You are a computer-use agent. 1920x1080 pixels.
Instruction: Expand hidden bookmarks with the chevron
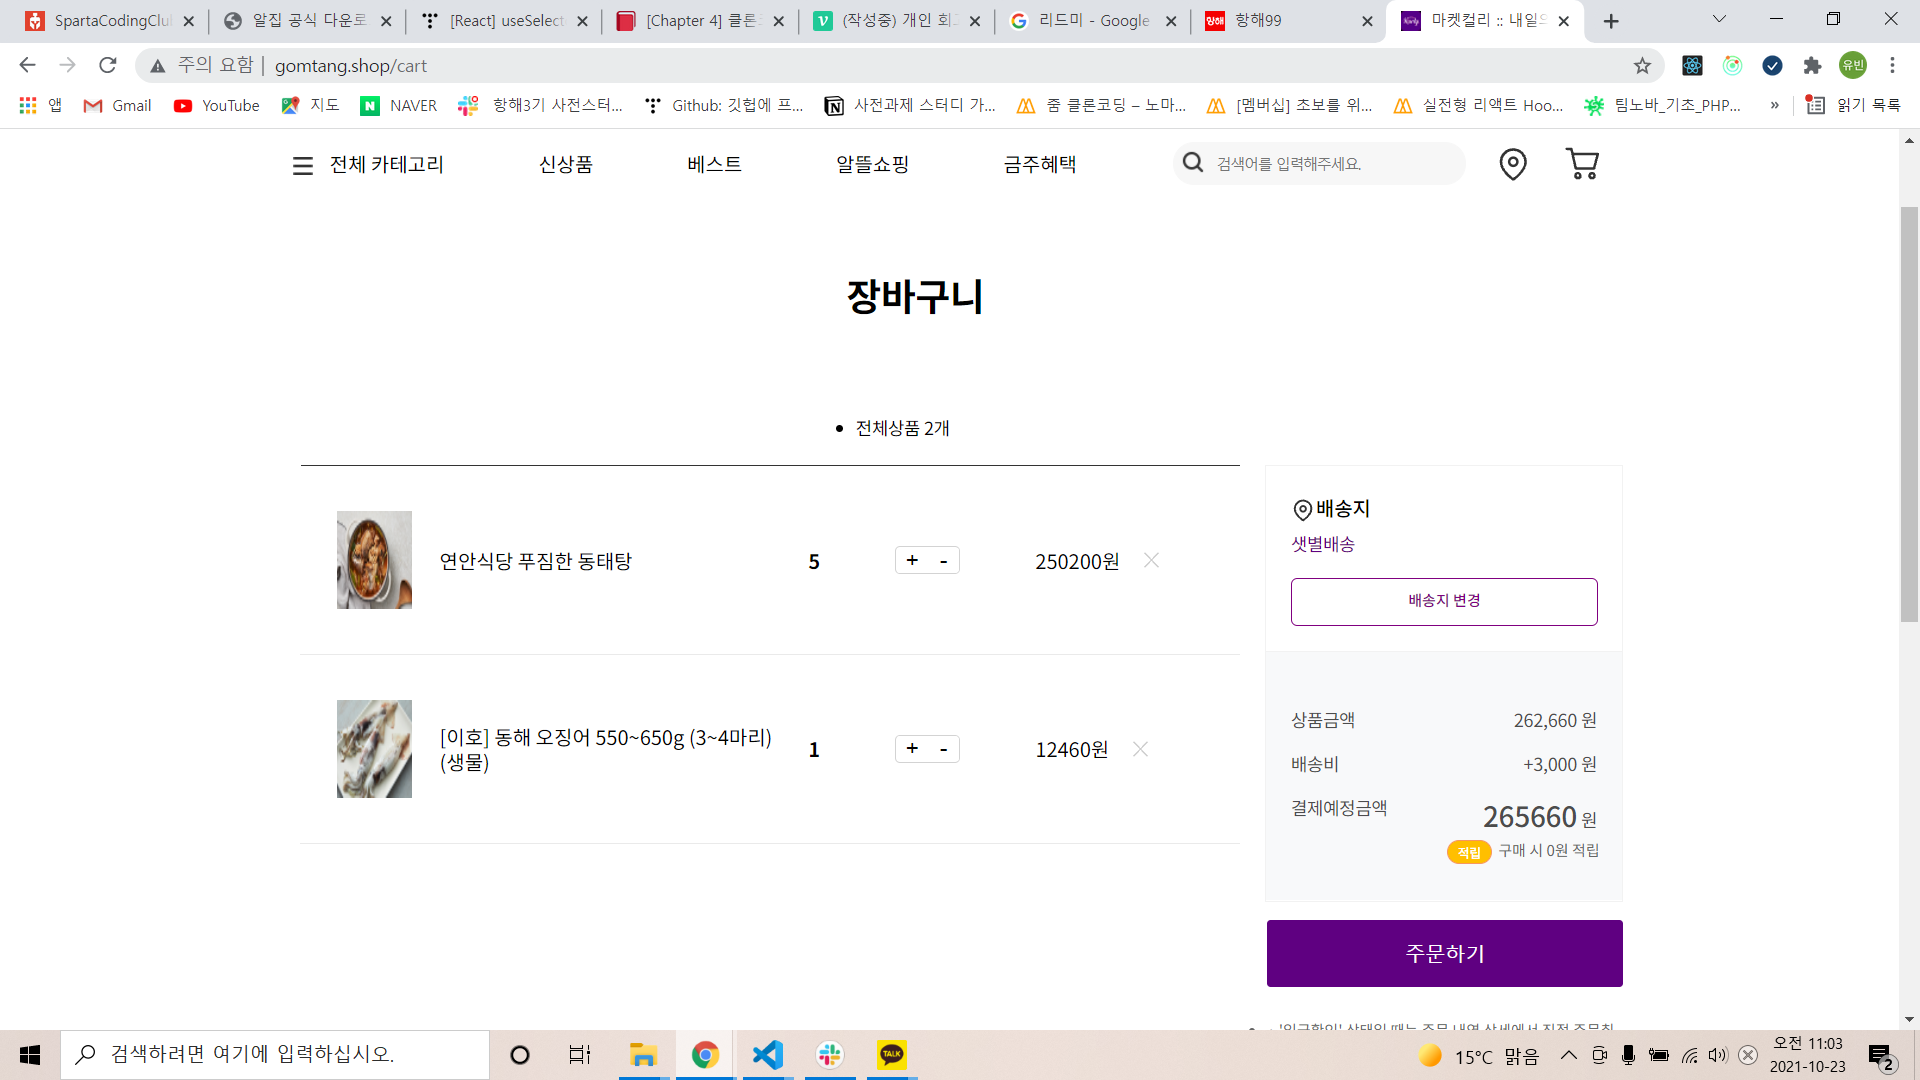(1774, 105)
